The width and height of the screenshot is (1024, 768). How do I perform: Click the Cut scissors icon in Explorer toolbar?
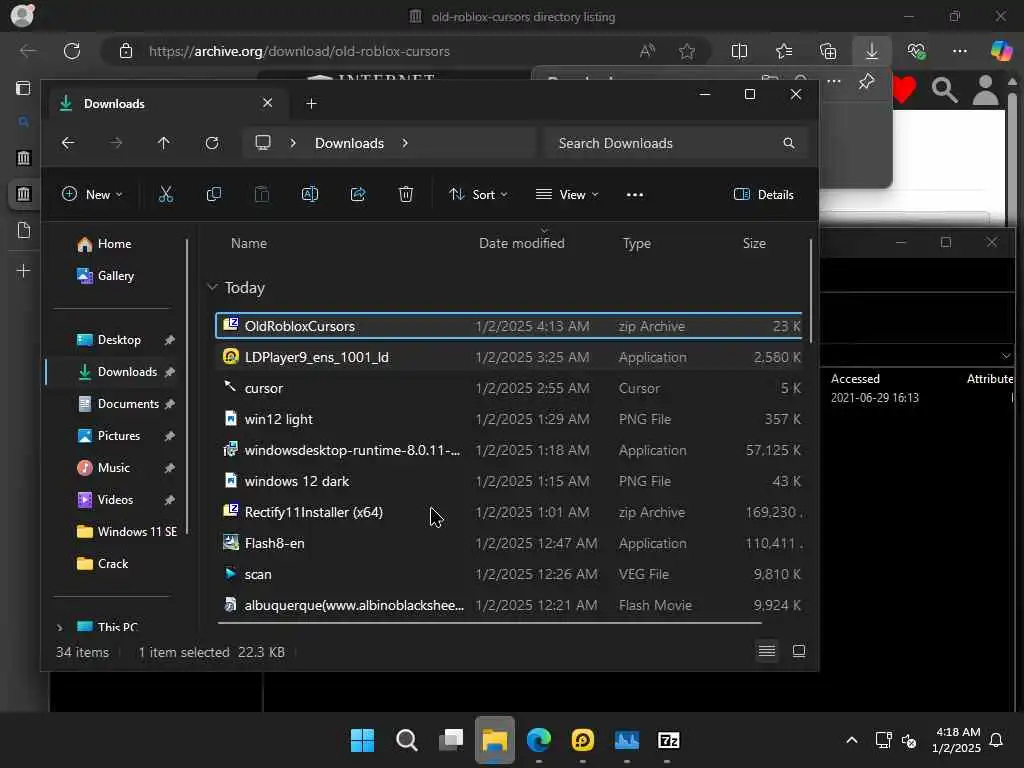click(166, 195)
